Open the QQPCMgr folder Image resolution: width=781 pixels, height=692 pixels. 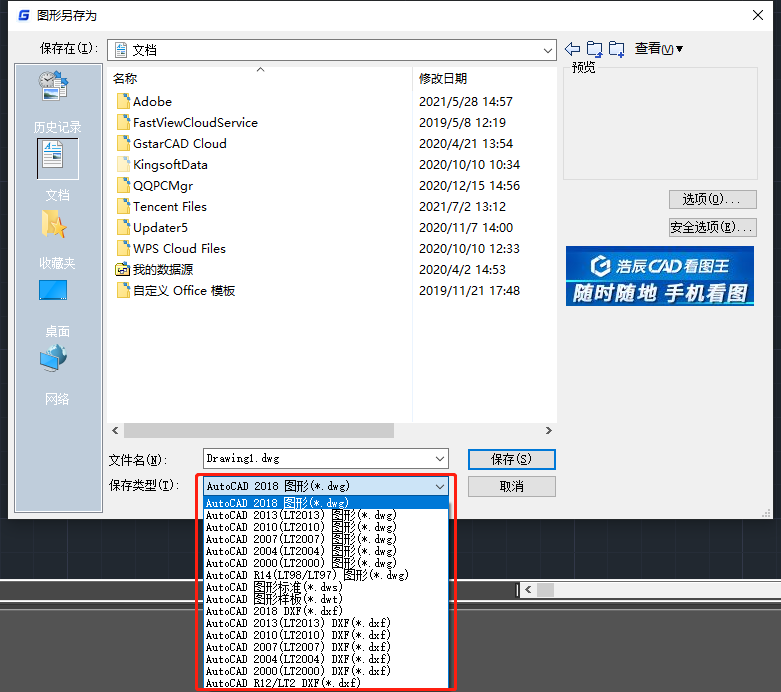pyautogui.click(x=155, y=185)
